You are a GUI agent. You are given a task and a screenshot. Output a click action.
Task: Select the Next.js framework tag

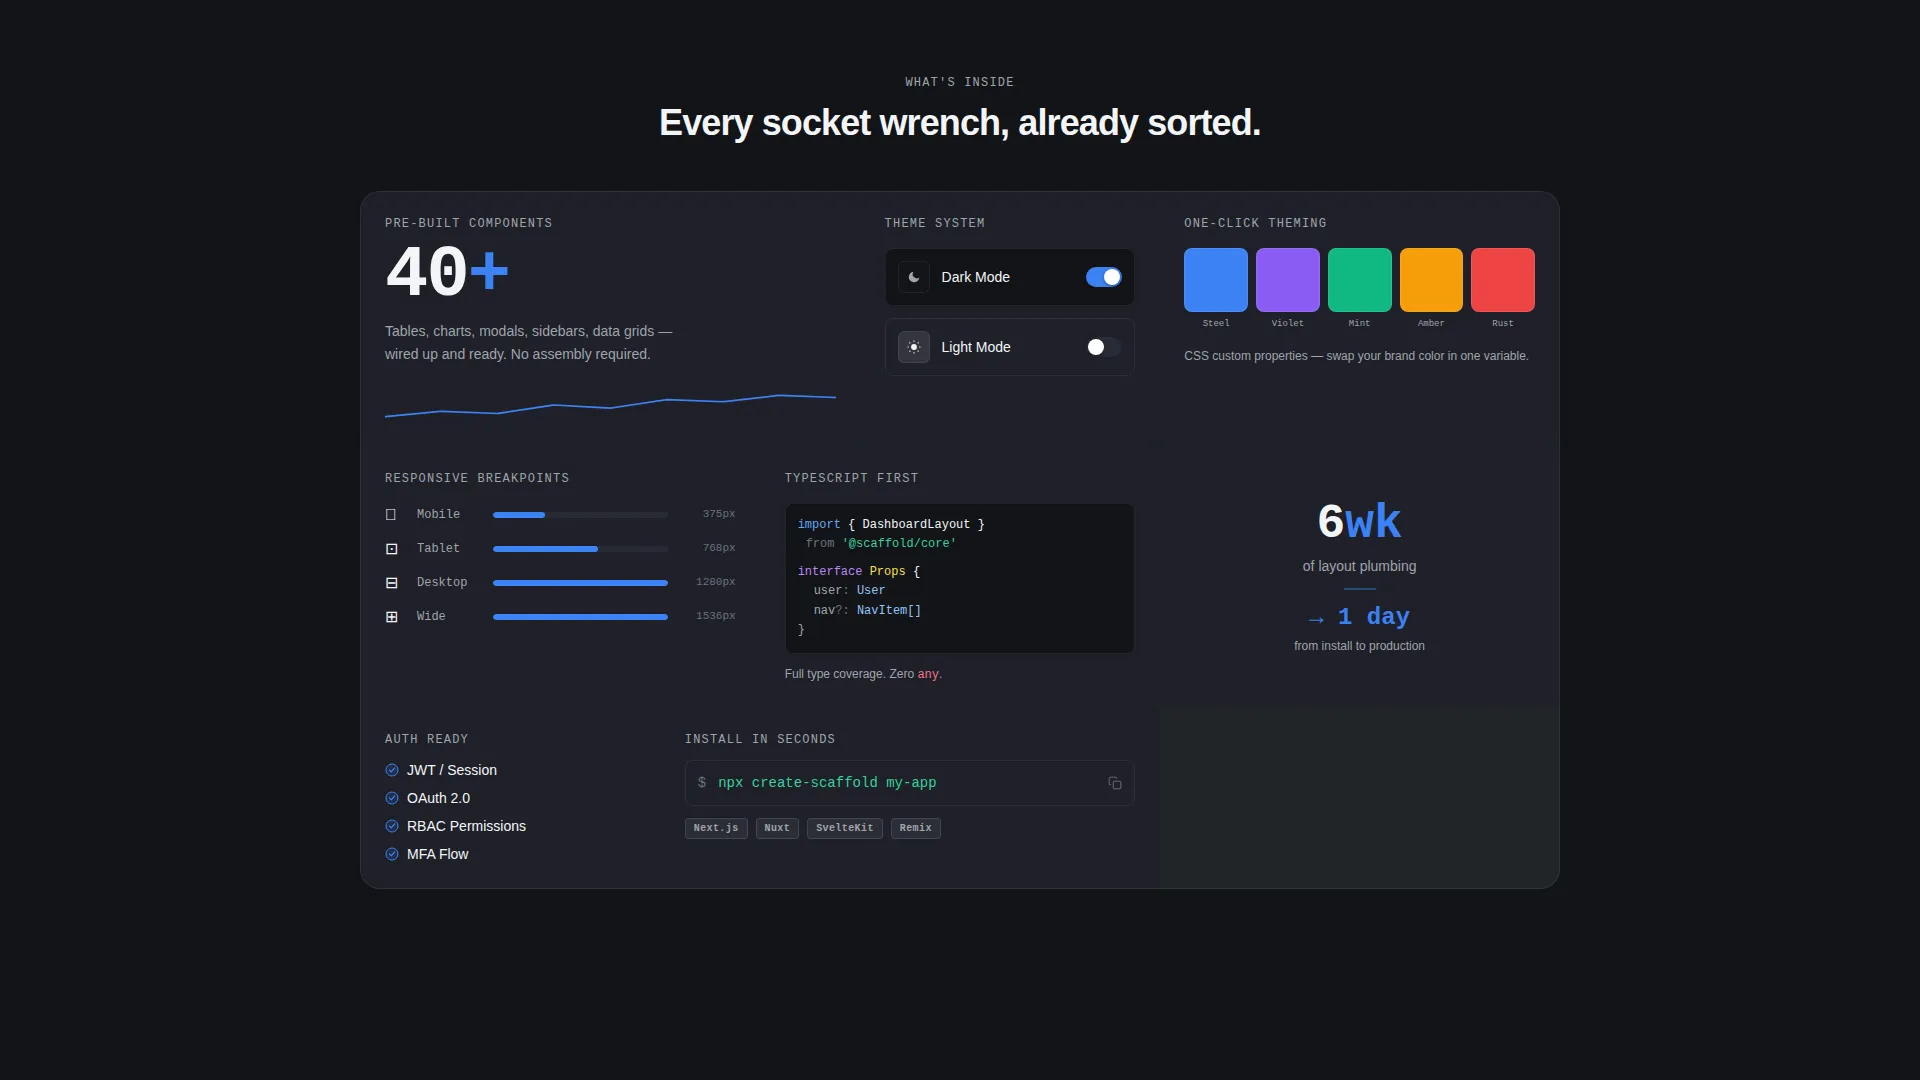[x=716, y=828]
